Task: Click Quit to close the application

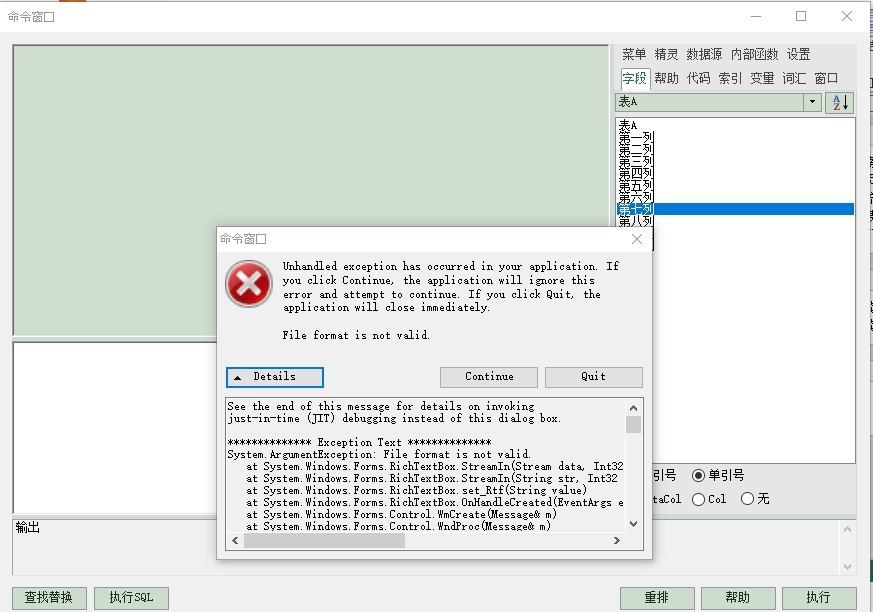Action: tap(594, 377)
